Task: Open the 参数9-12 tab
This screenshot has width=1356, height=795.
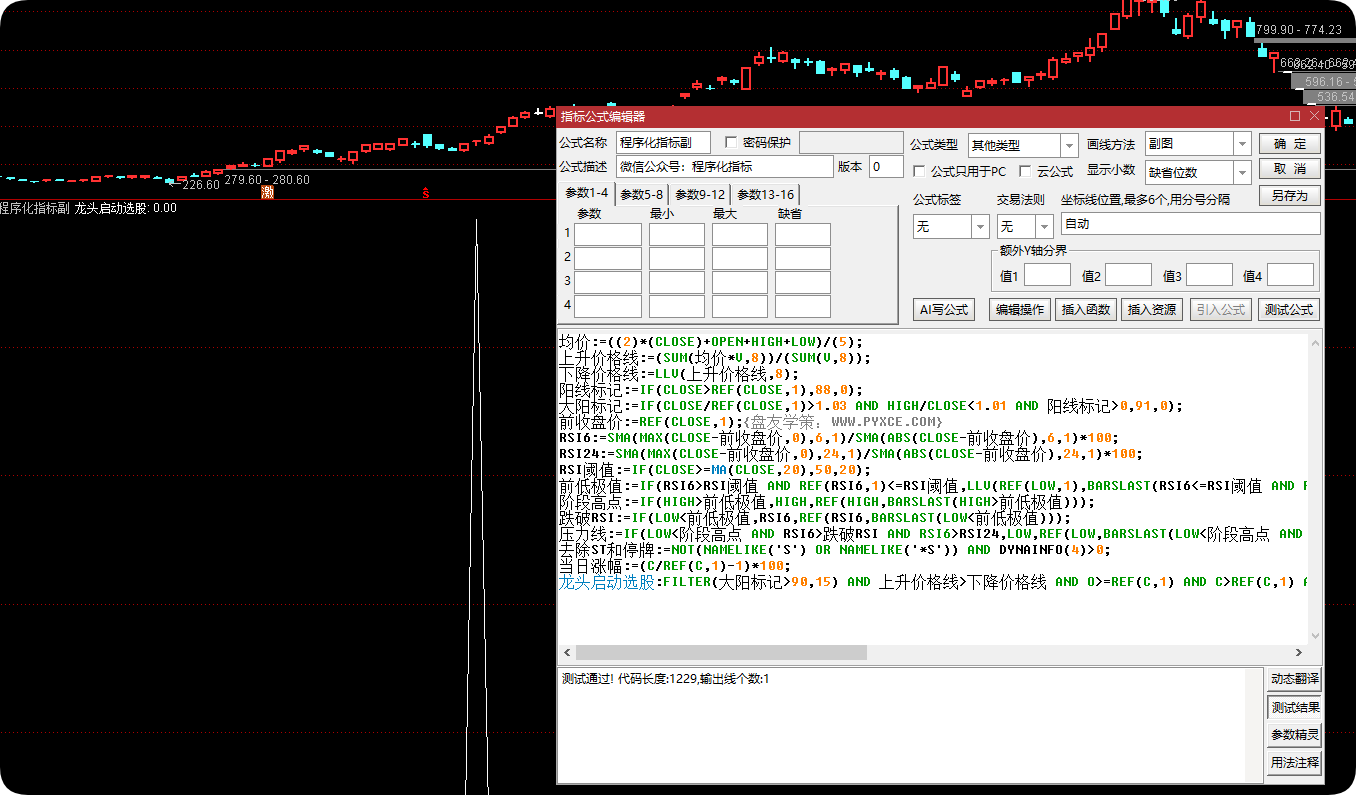Action: pyautogui.click(x=700, y=194)
